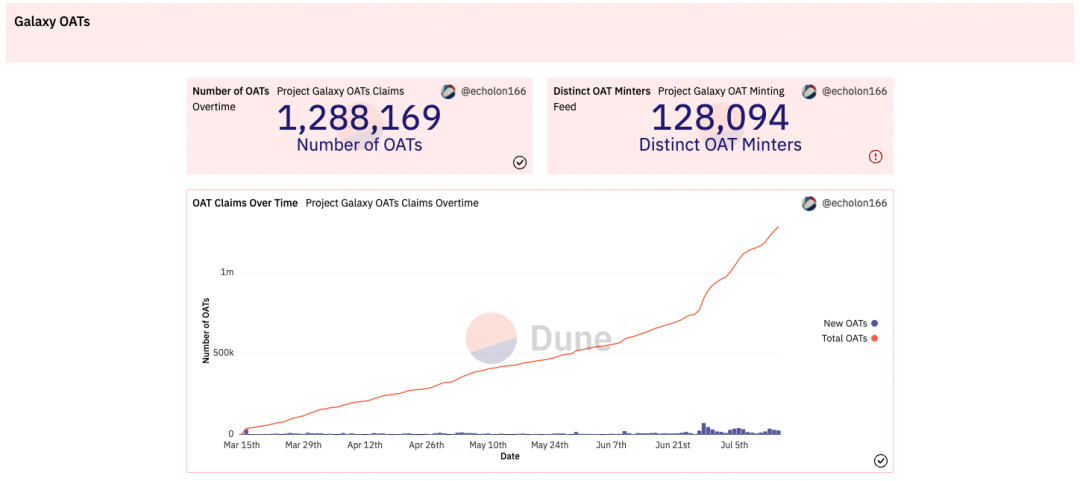
Task: Click the red warning icon in Distinct OAT Minters card
Action: click(x=875, y=157)
